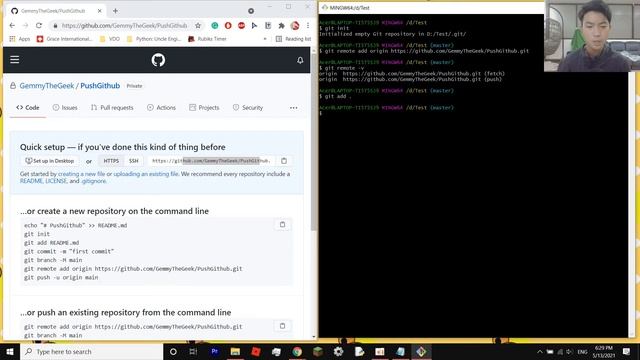This screenshot has height=360, width=640.
Task: Copy the quick setup repository URL
Action: 284,161
